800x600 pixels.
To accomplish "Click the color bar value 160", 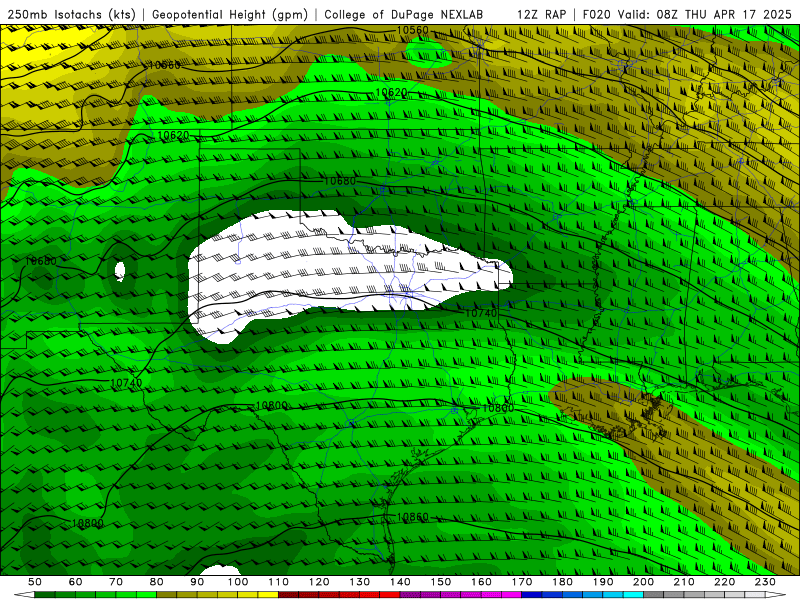I will (x=481, y=582).
